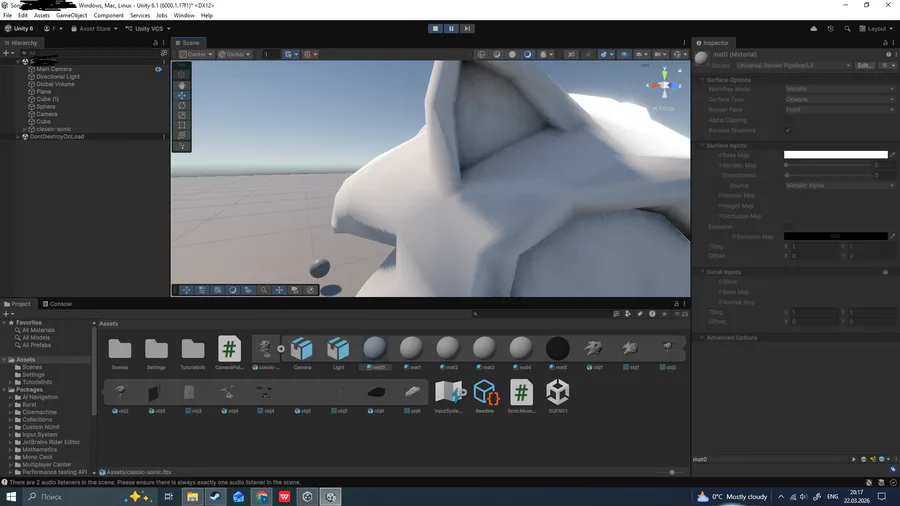Click the Base Map white color swatch
This screenshot has width=900, height=506.
(x=835, y=155)
